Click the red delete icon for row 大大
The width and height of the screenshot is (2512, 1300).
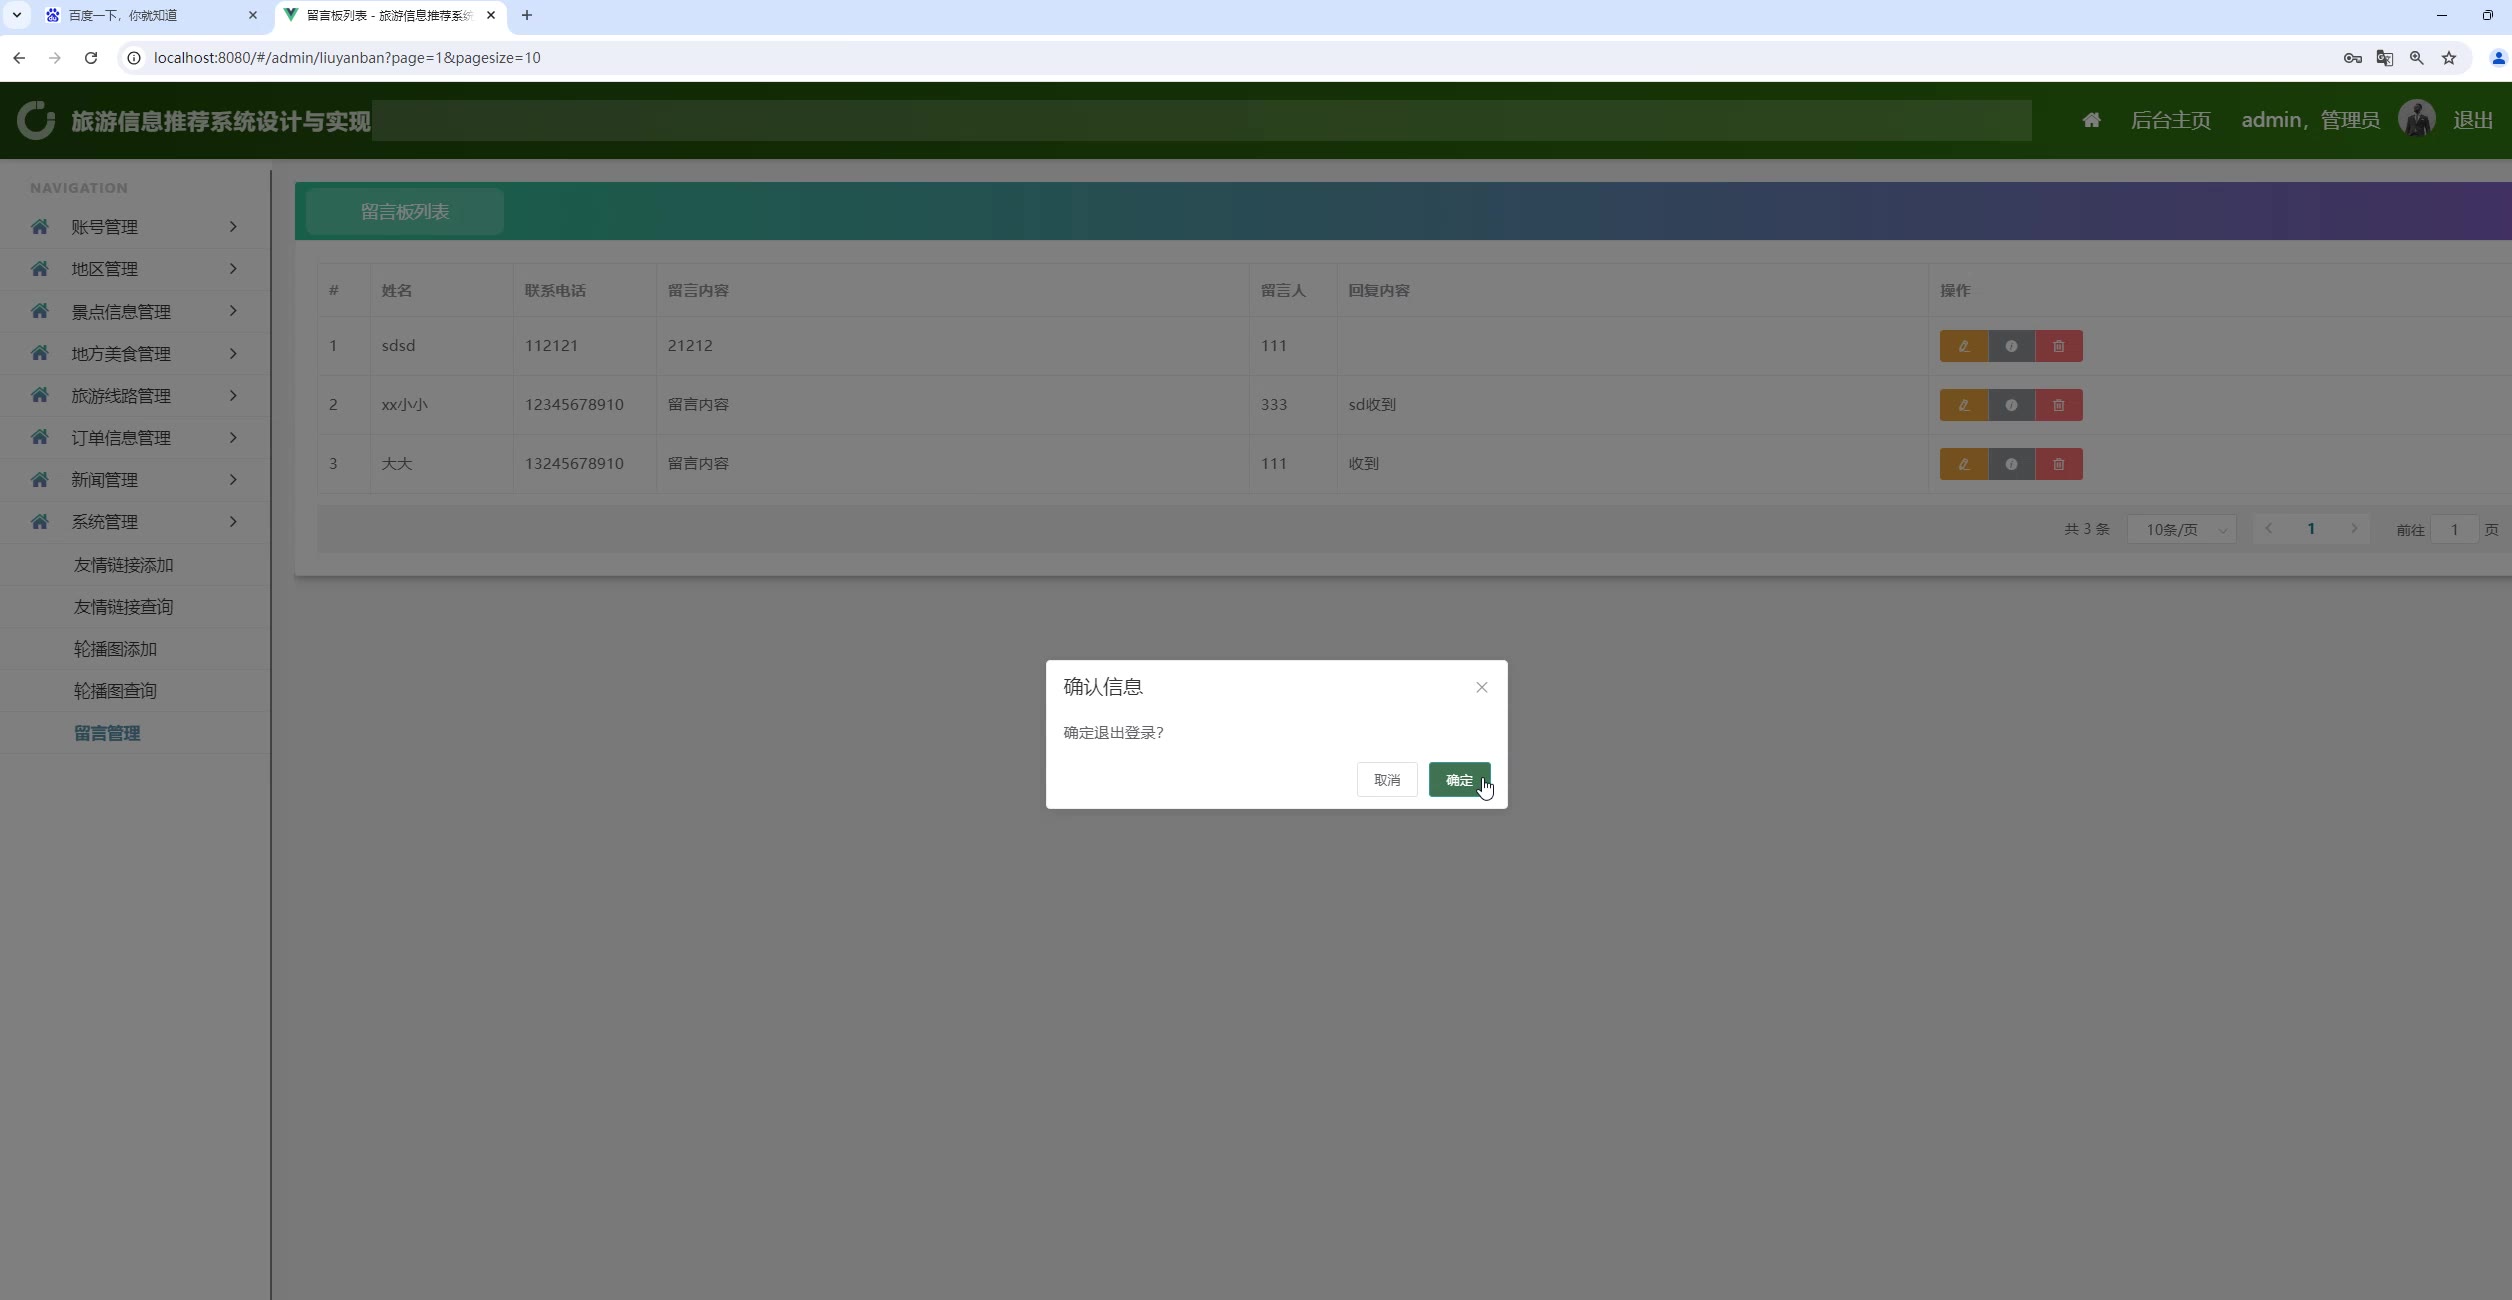[x=2058, y=464]
